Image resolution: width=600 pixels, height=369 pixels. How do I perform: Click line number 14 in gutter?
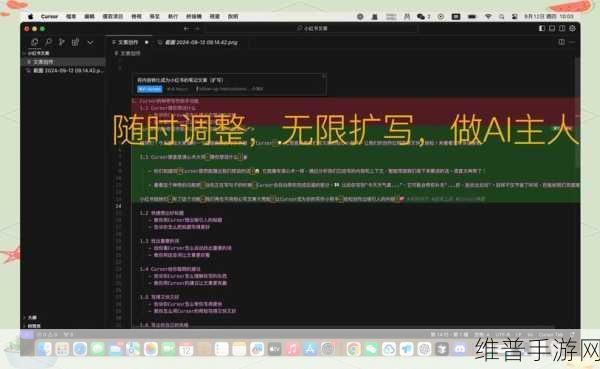coord(118,206)
